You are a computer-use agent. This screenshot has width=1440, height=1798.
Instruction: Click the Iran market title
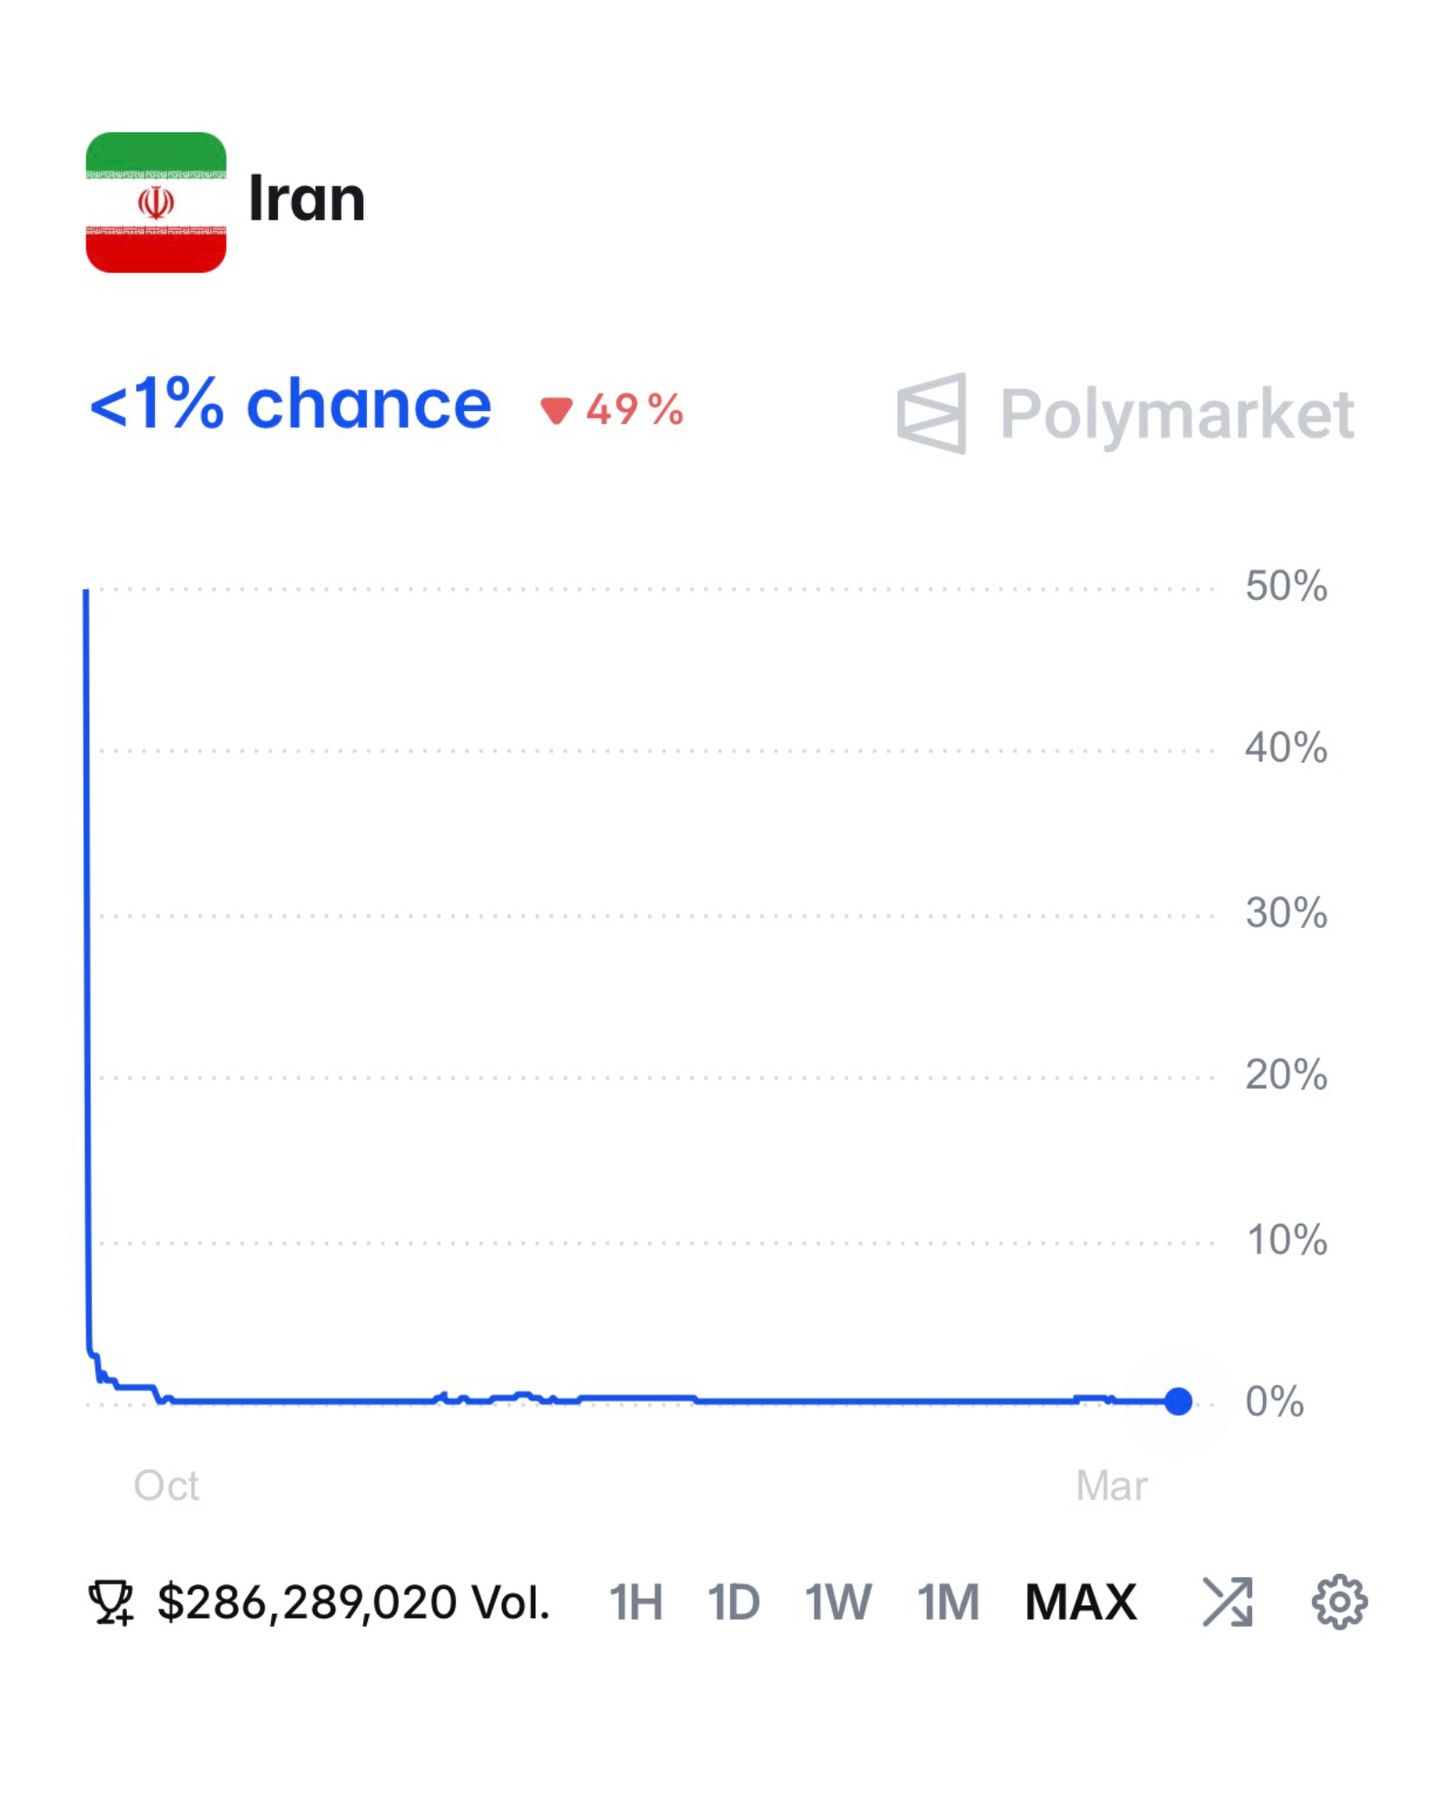(x=306, y=199)
